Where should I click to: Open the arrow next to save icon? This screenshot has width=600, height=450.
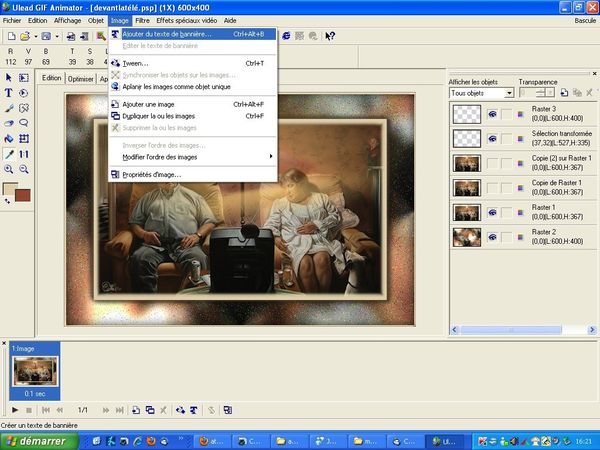(57, 36)
